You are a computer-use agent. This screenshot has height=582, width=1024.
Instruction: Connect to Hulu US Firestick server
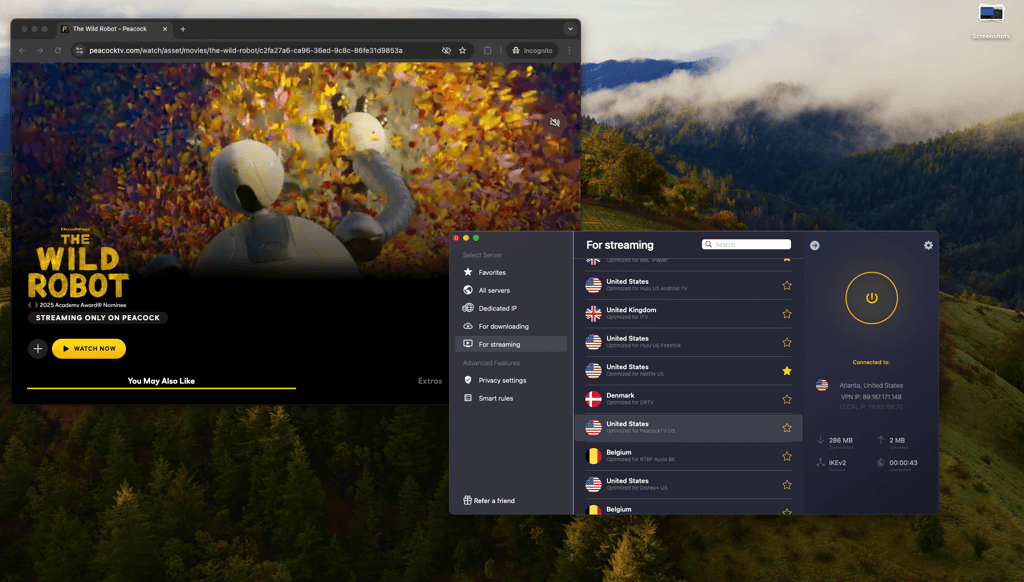688,342
